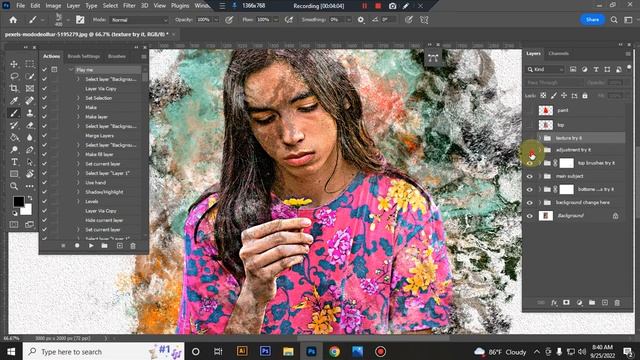Toggle checkmark for 'Play me' action
Viewport: 640px width, 360px height.
pyautogui.click(x=44, y=70)
